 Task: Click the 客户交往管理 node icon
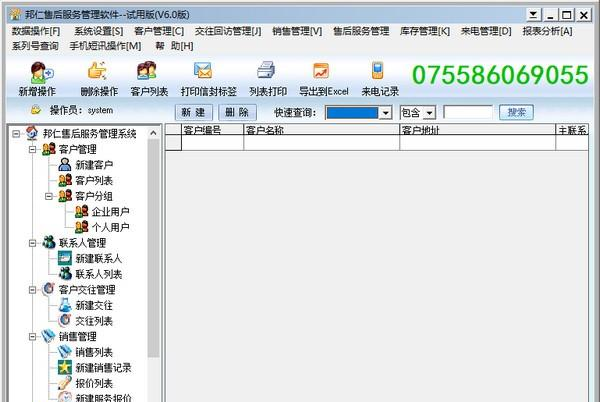49,289
